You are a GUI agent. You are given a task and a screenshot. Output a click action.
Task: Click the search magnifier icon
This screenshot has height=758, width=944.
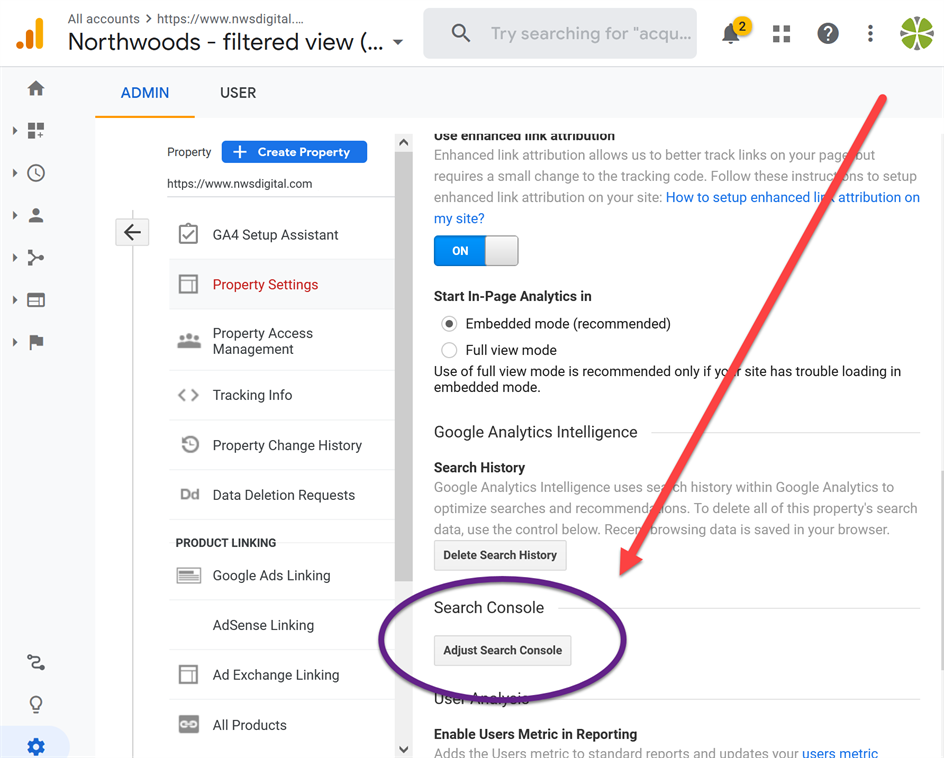click(x=461, y=33)
